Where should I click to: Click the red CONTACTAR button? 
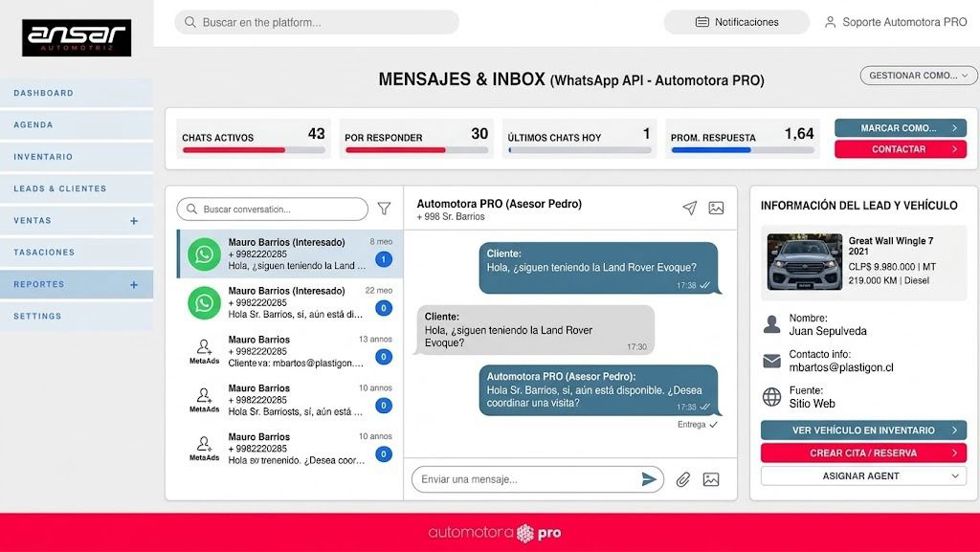click(x=900, y=149)
